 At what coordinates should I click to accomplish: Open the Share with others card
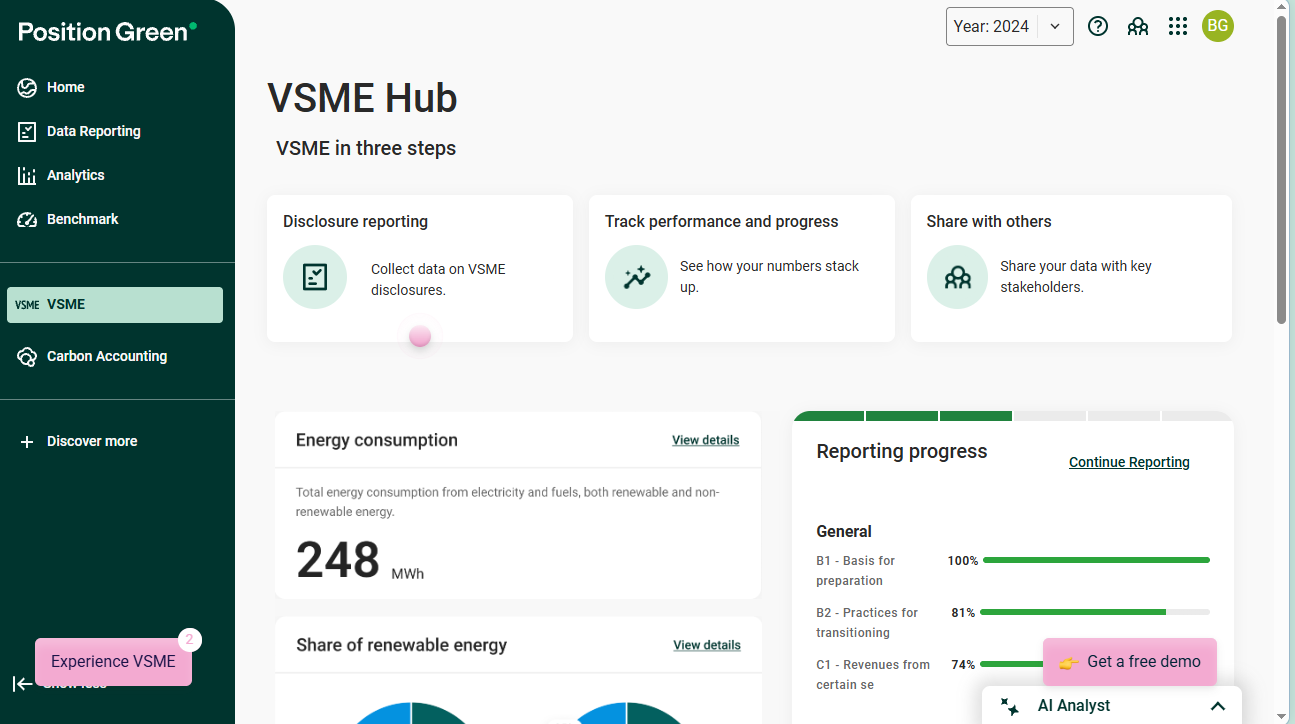pyautogui.click(x=1071, y=269)
